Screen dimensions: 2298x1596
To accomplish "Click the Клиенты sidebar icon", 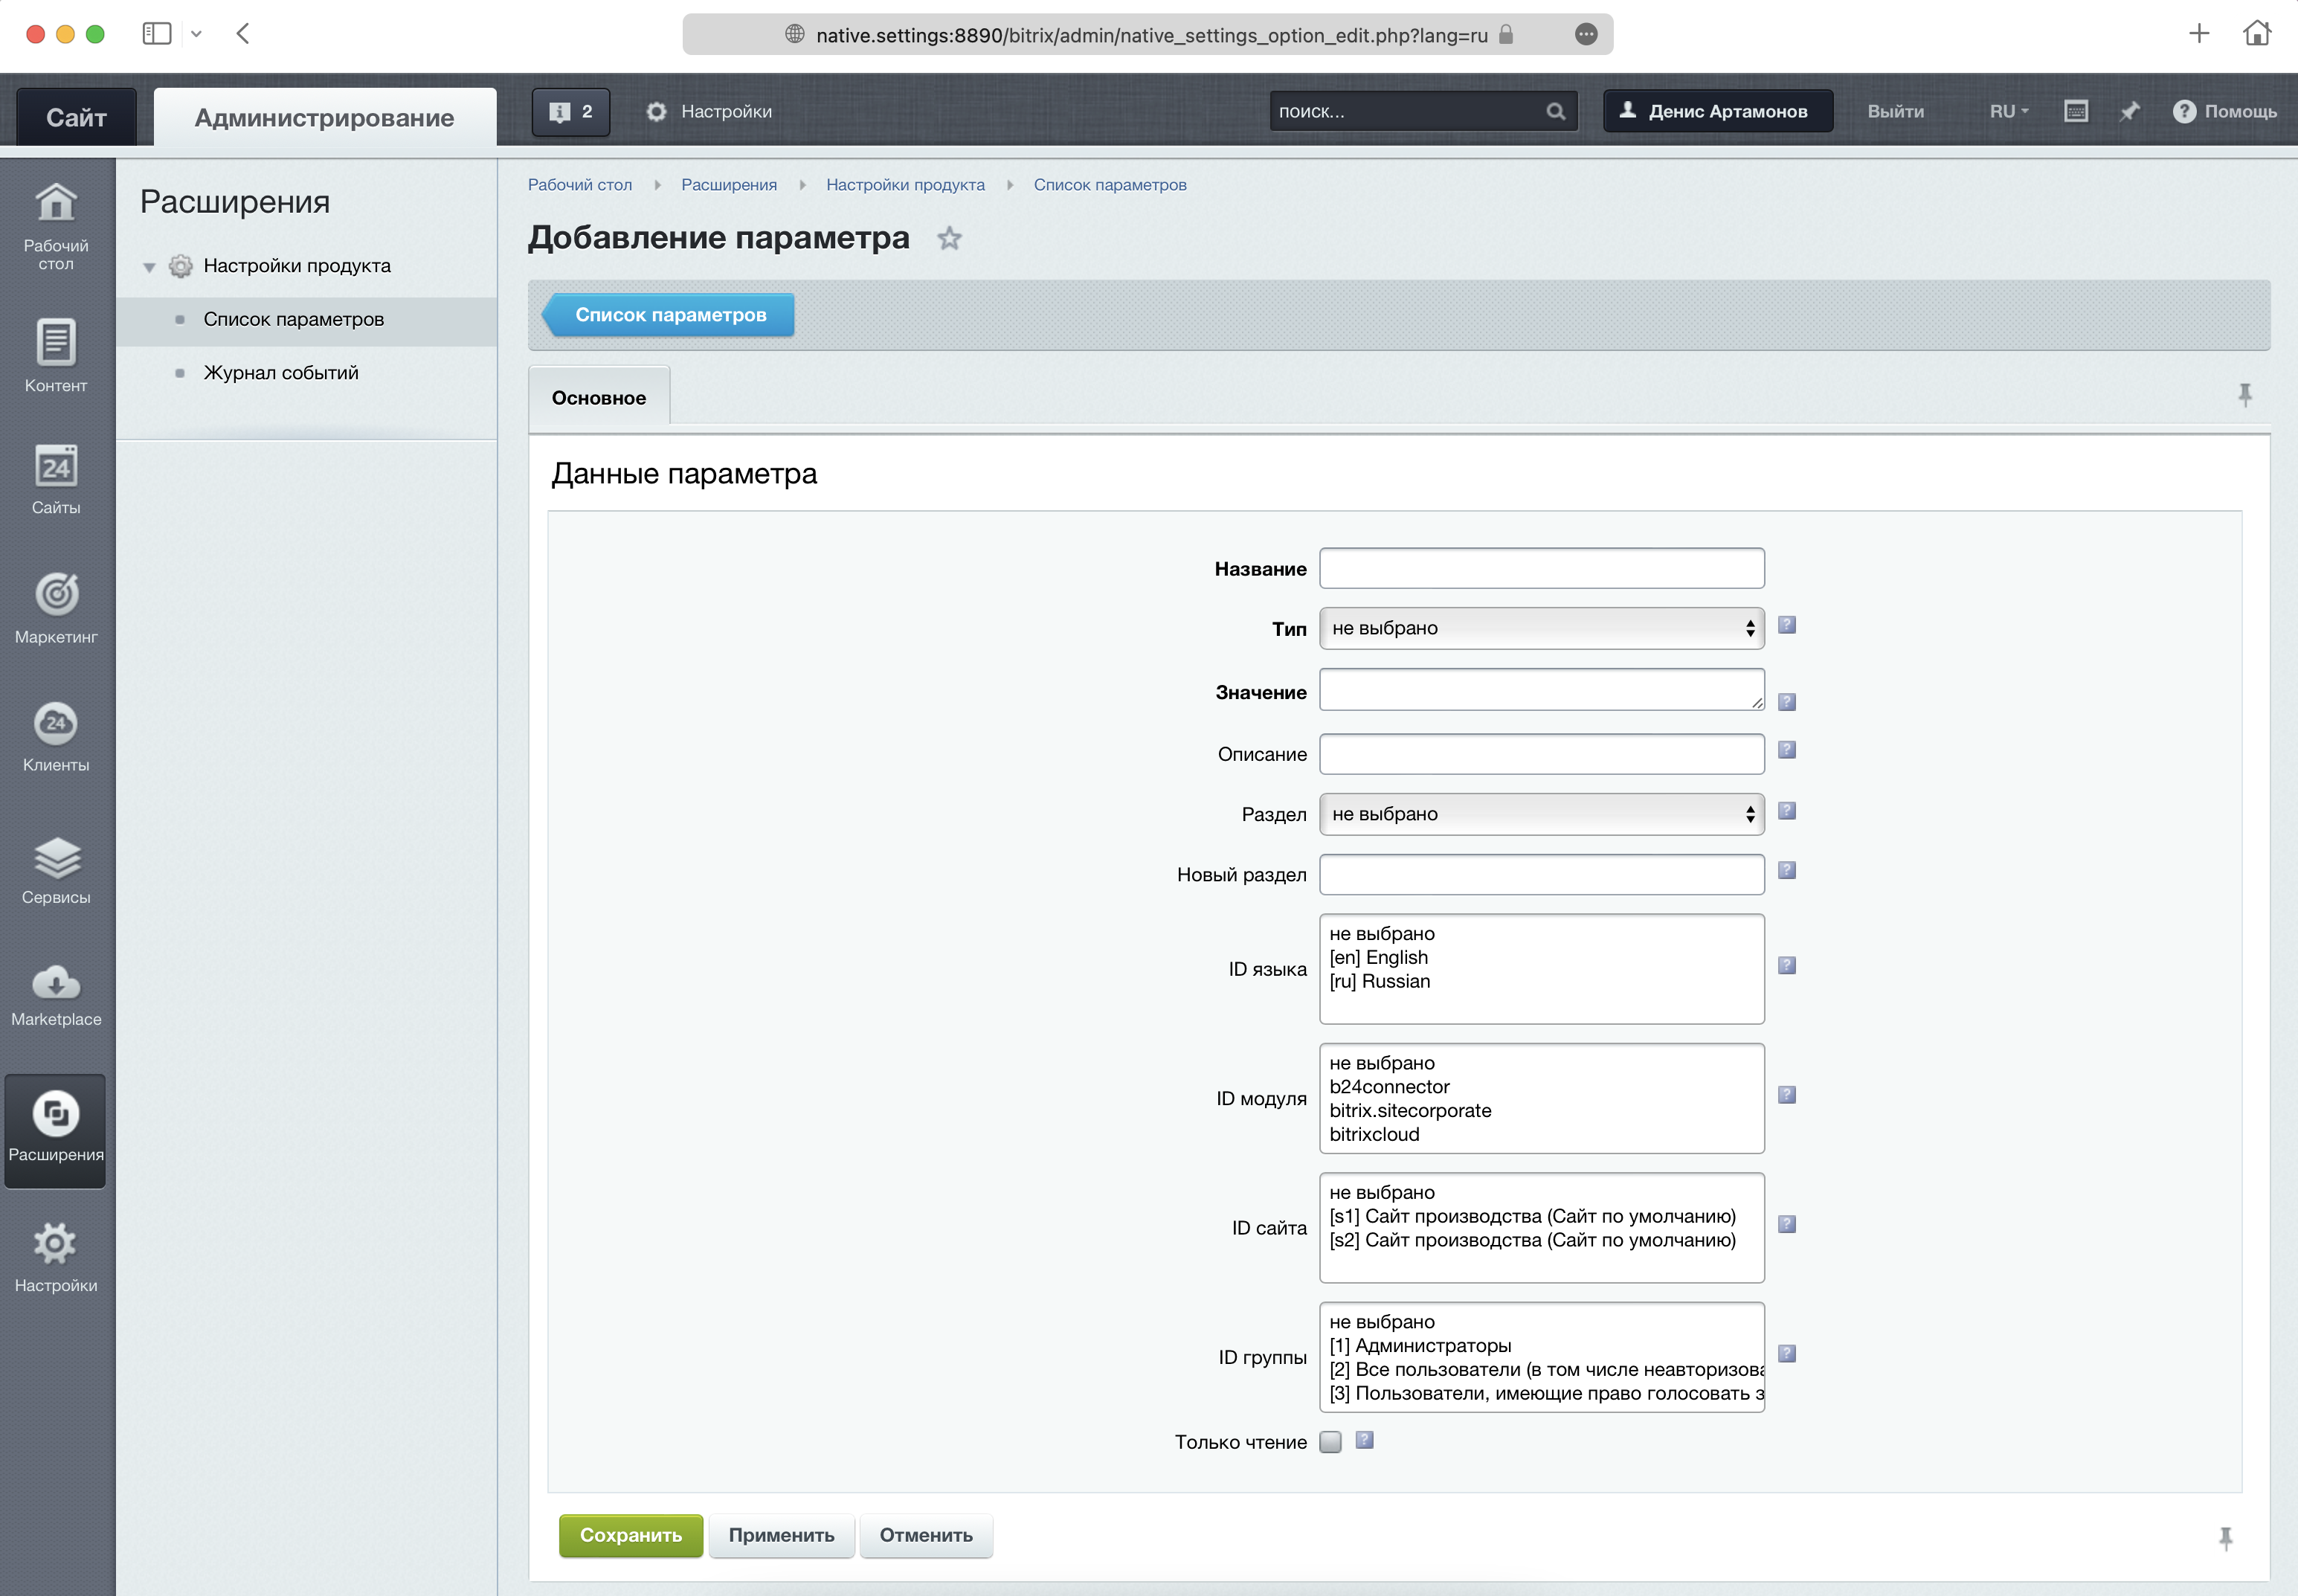I will point(56,738).
